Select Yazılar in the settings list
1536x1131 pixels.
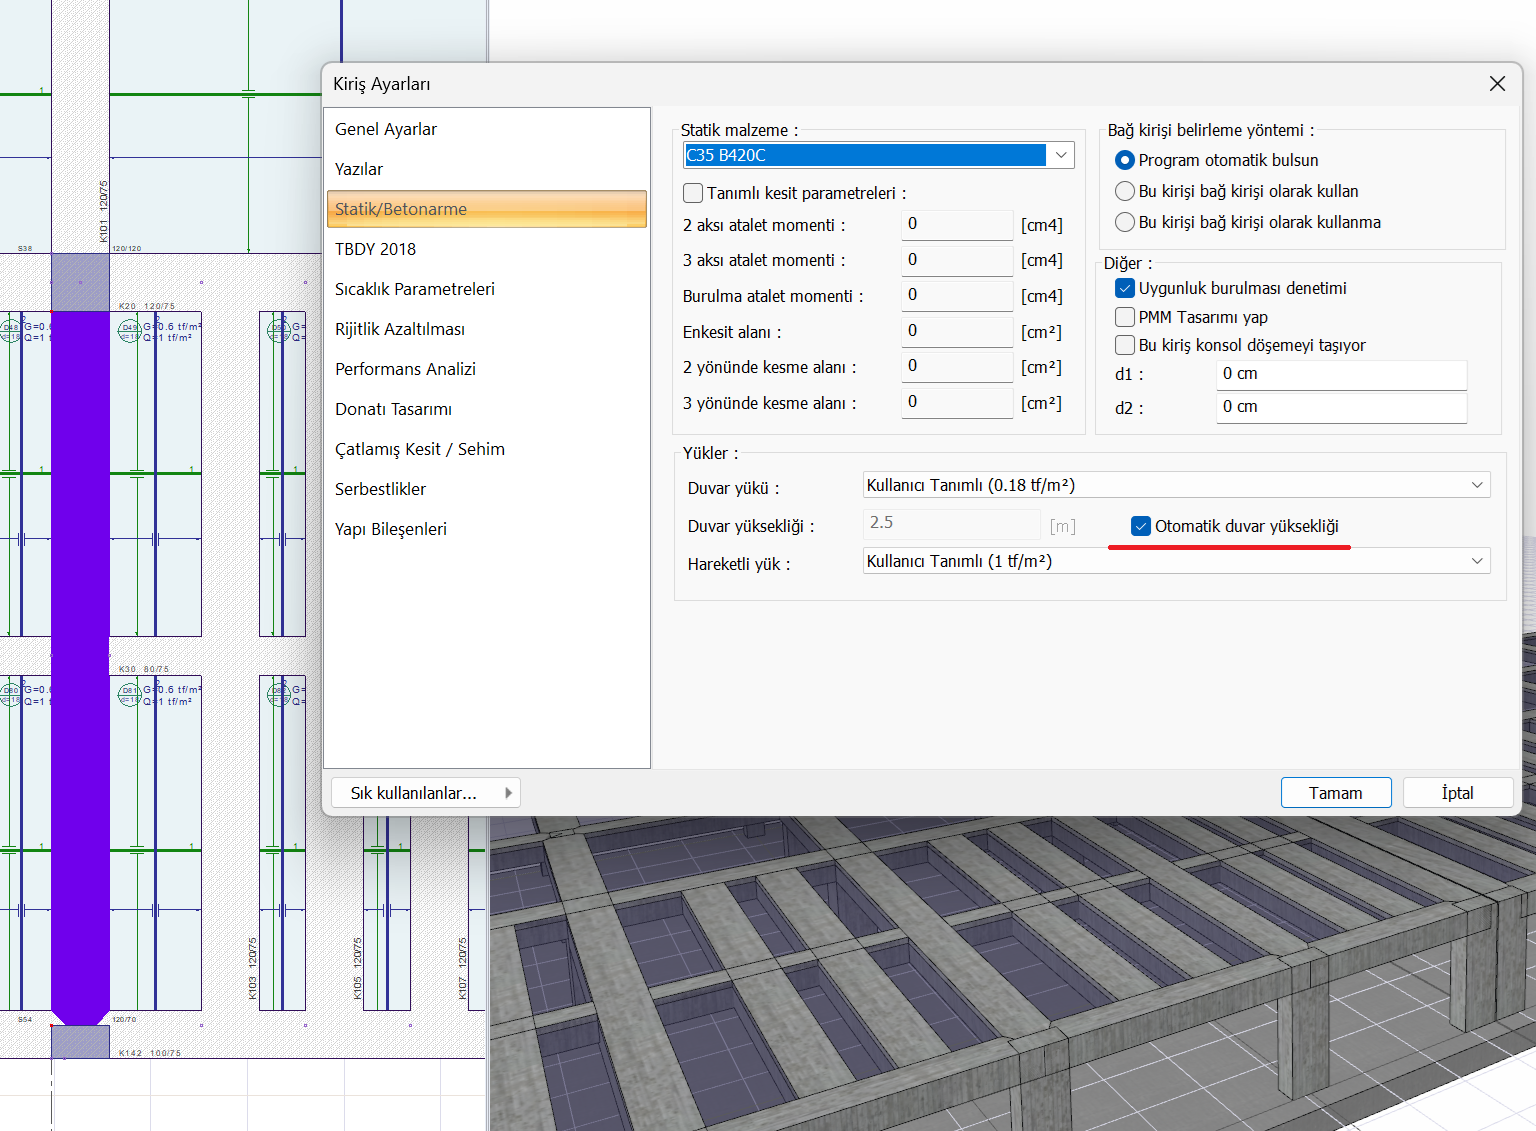click(359, 169)
